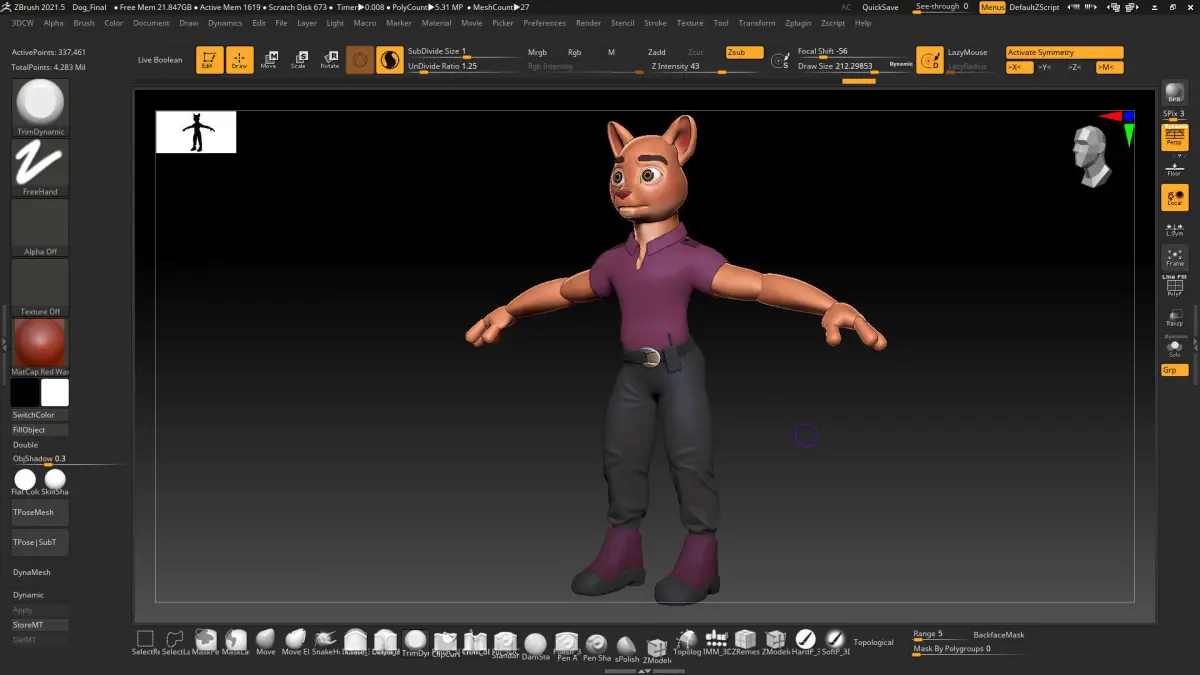Click the QuickSave button
The image size is (1200, 675).
(x=882, y=7)
